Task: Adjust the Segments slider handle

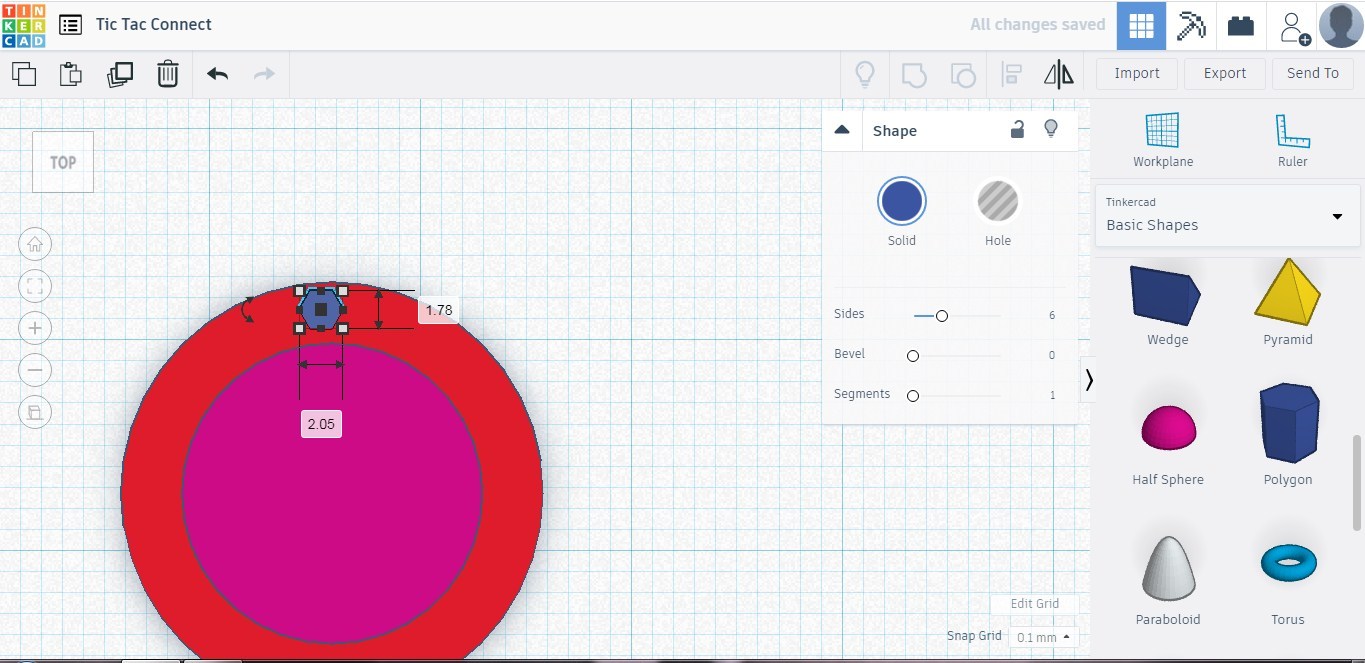Action: 913,395
